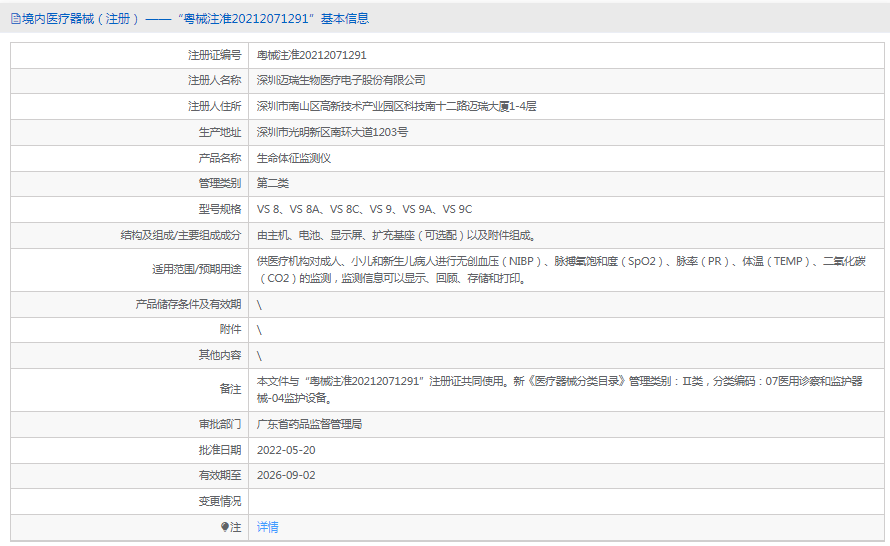
Task: Click the 有效期至 label
Action: tap(220, 476)
